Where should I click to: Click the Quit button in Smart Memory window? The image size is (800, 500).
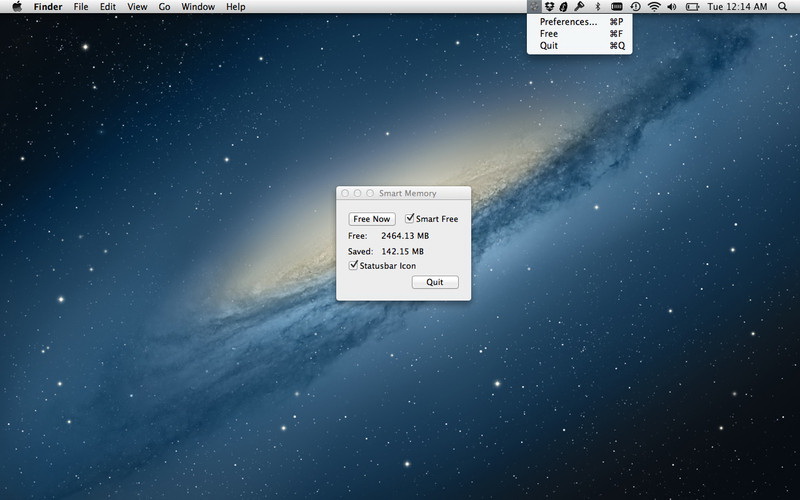click(435, 282)
